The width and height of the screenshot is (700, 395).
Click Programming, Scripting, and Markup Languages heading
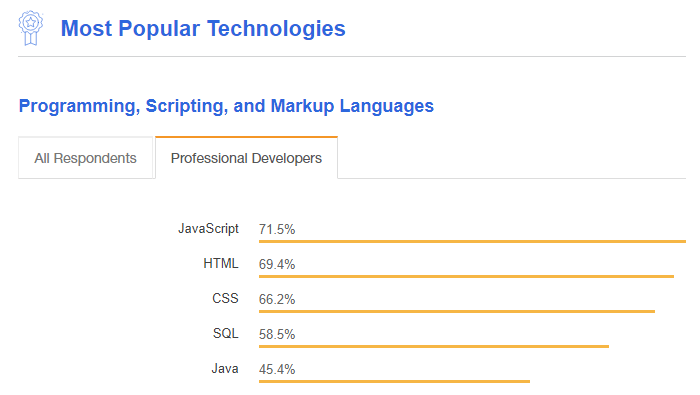click(x=226, y=106)
